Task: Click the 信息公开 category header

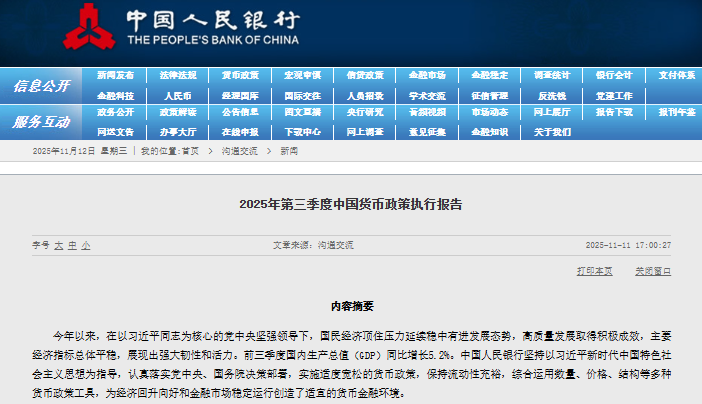Action: tap(42, 86)
